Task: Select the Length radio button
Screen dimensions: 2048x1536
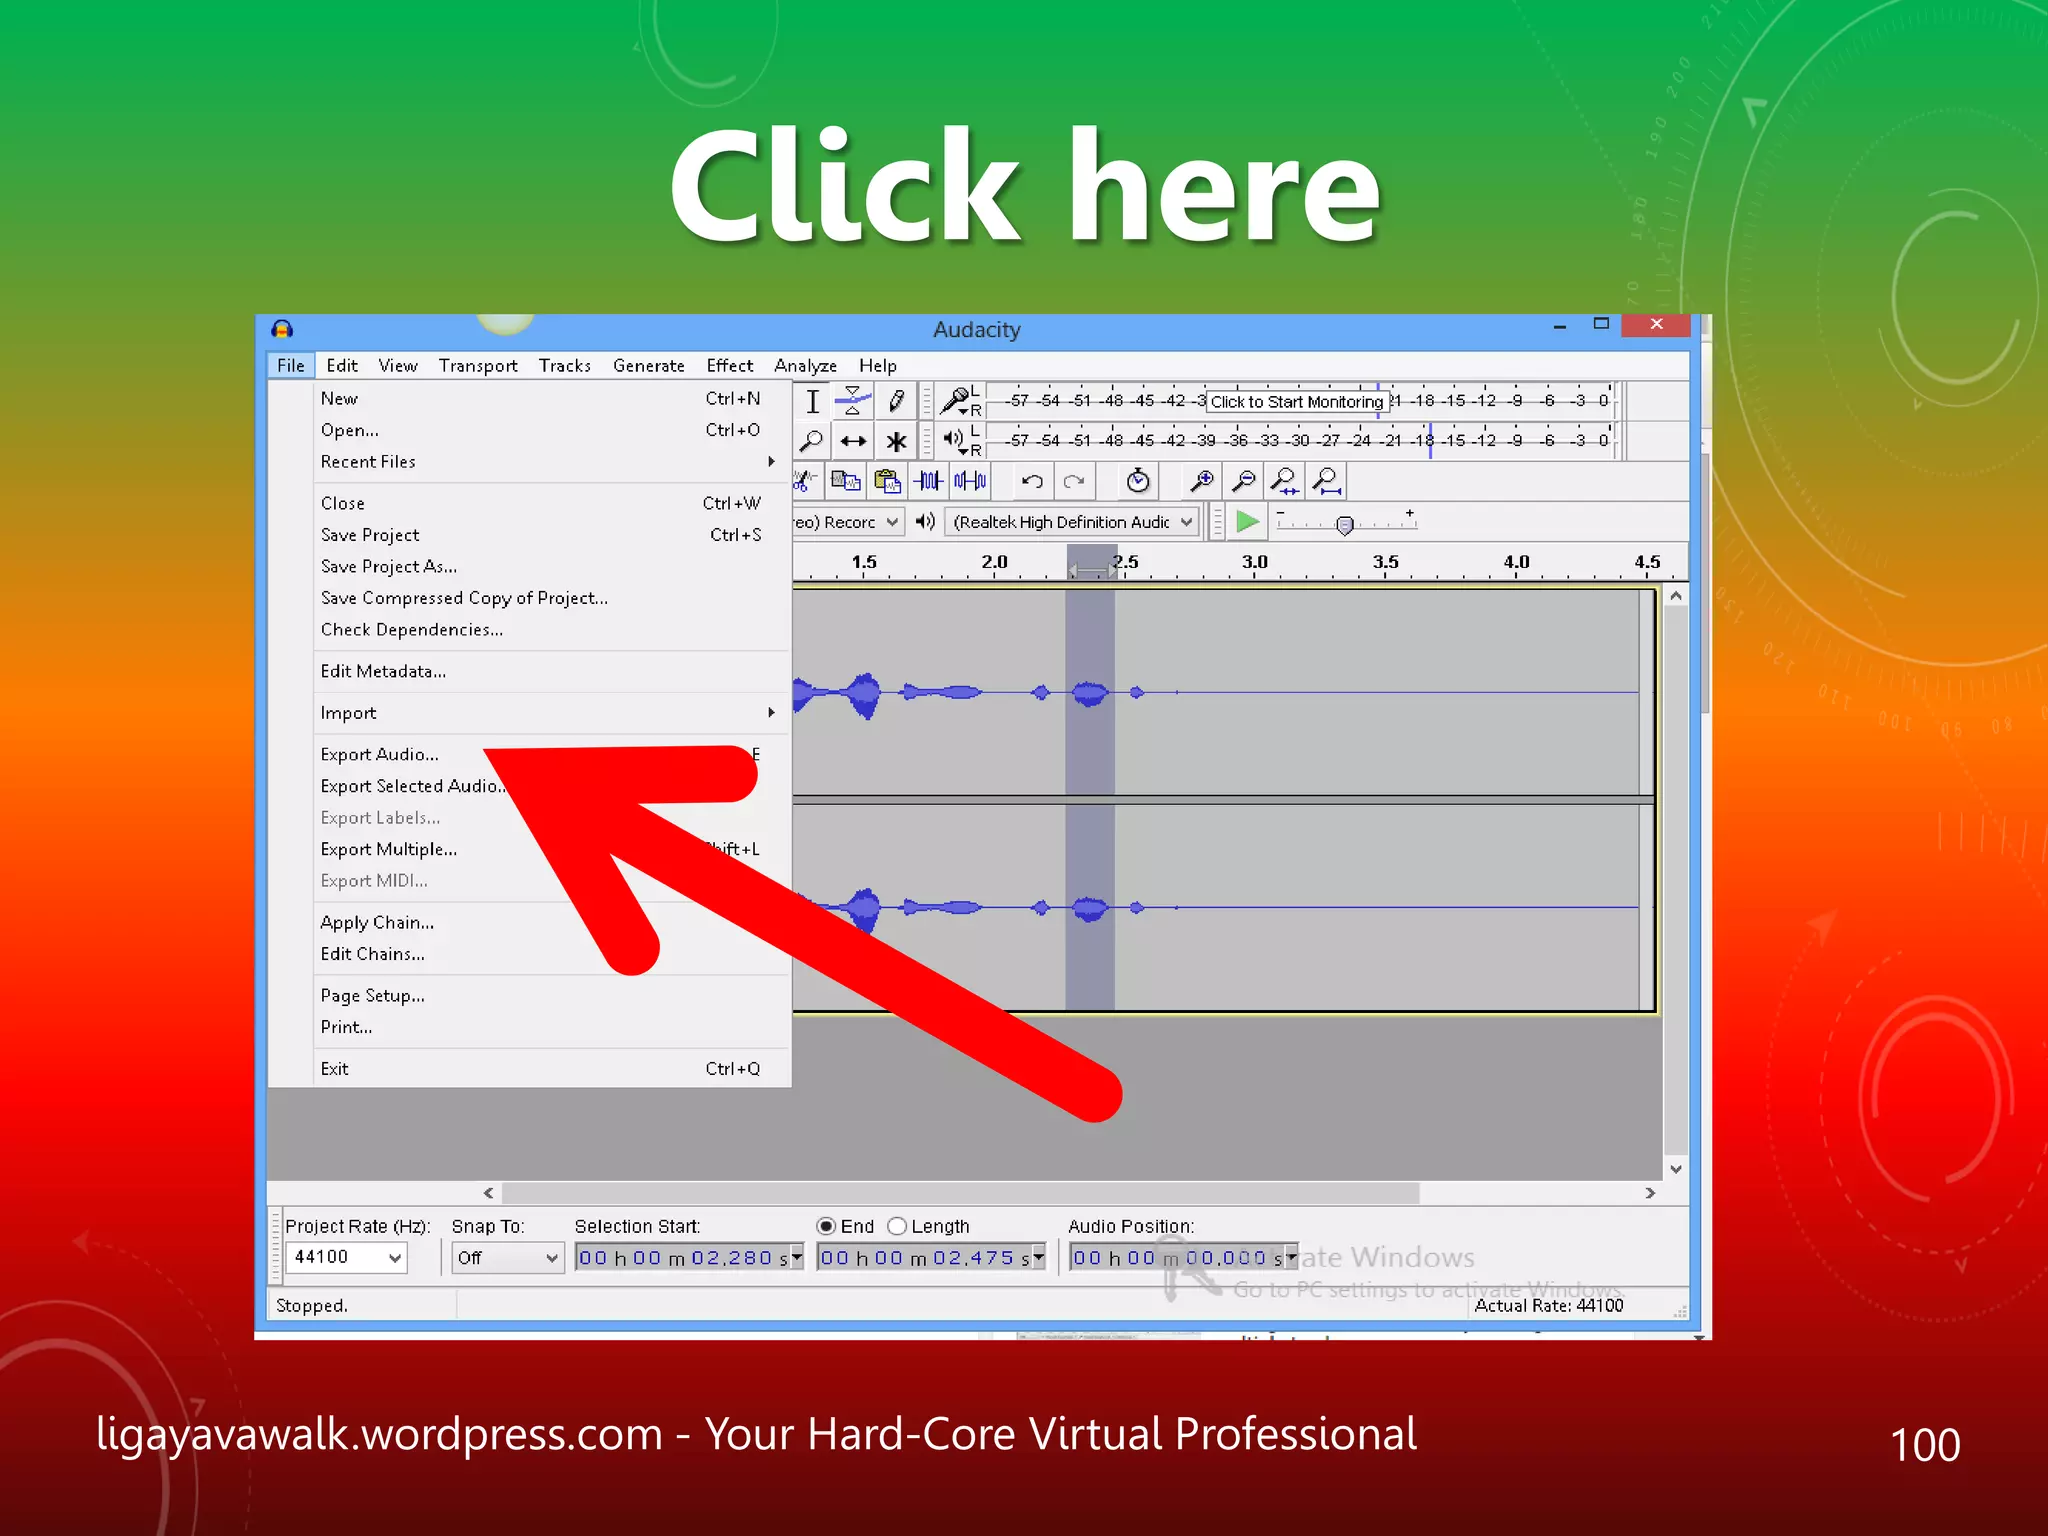Action: 897,1226
